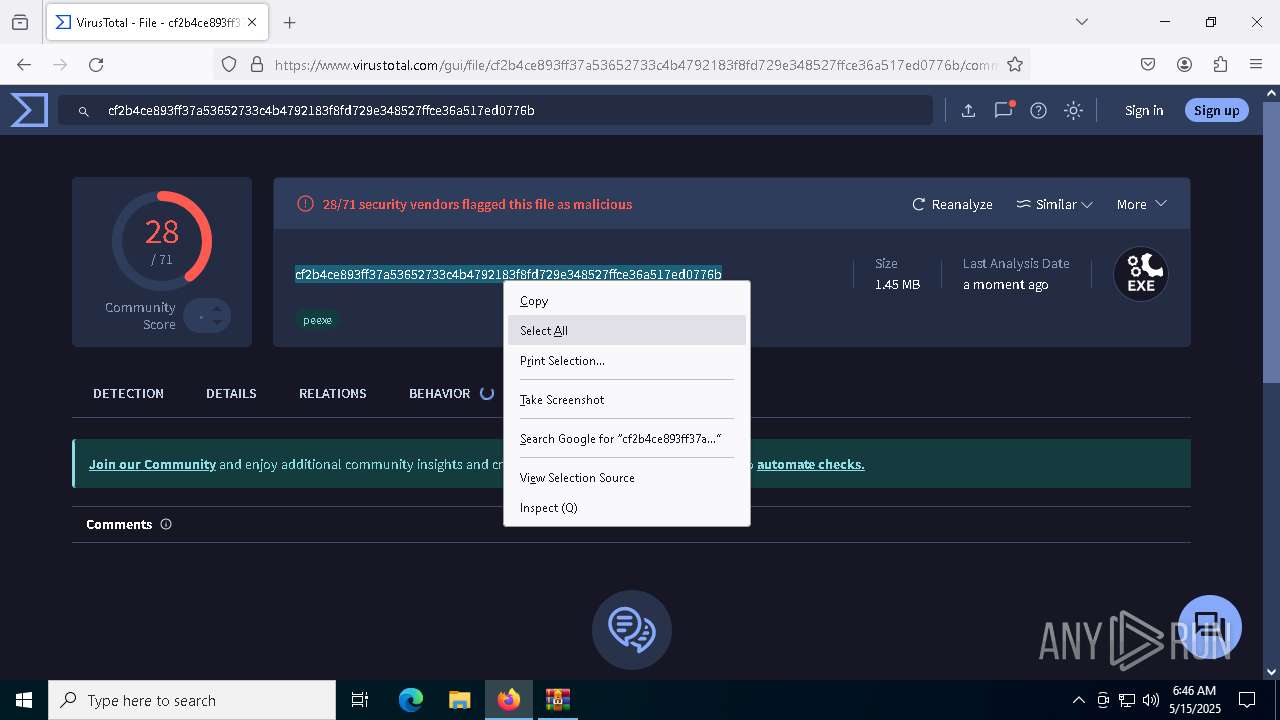
Task: Click the Comments info icon
Action: [166, 524]
